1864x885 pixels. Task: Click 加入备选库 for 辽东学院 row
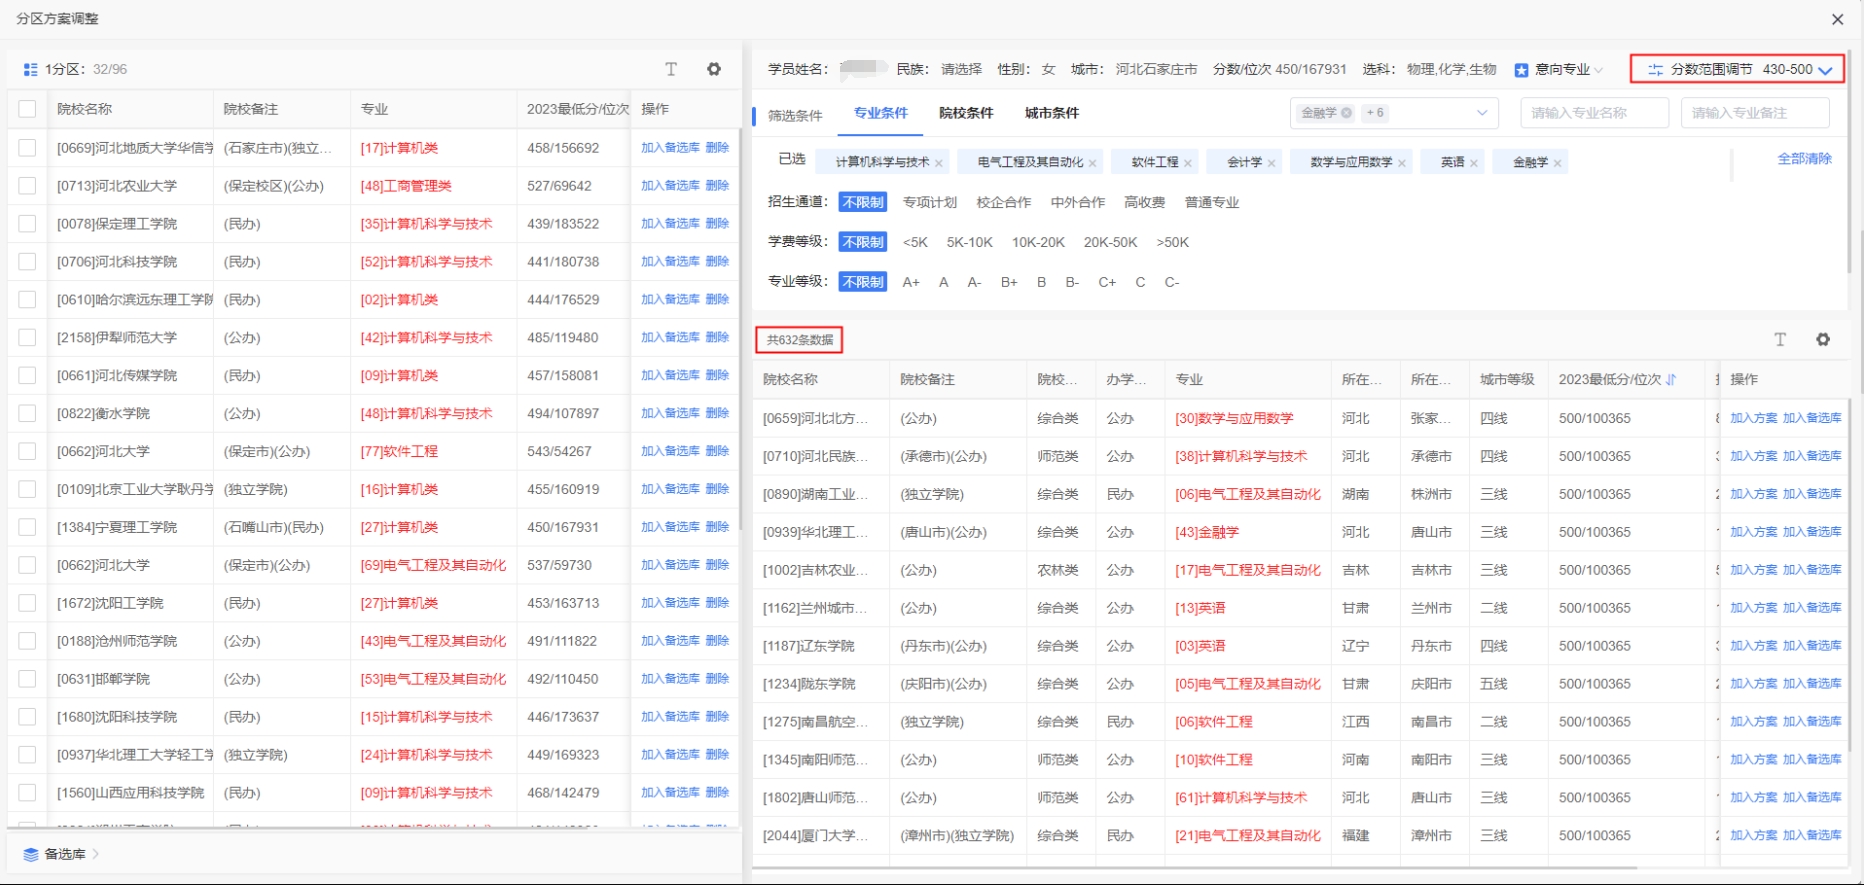(x=1812, y=646)
